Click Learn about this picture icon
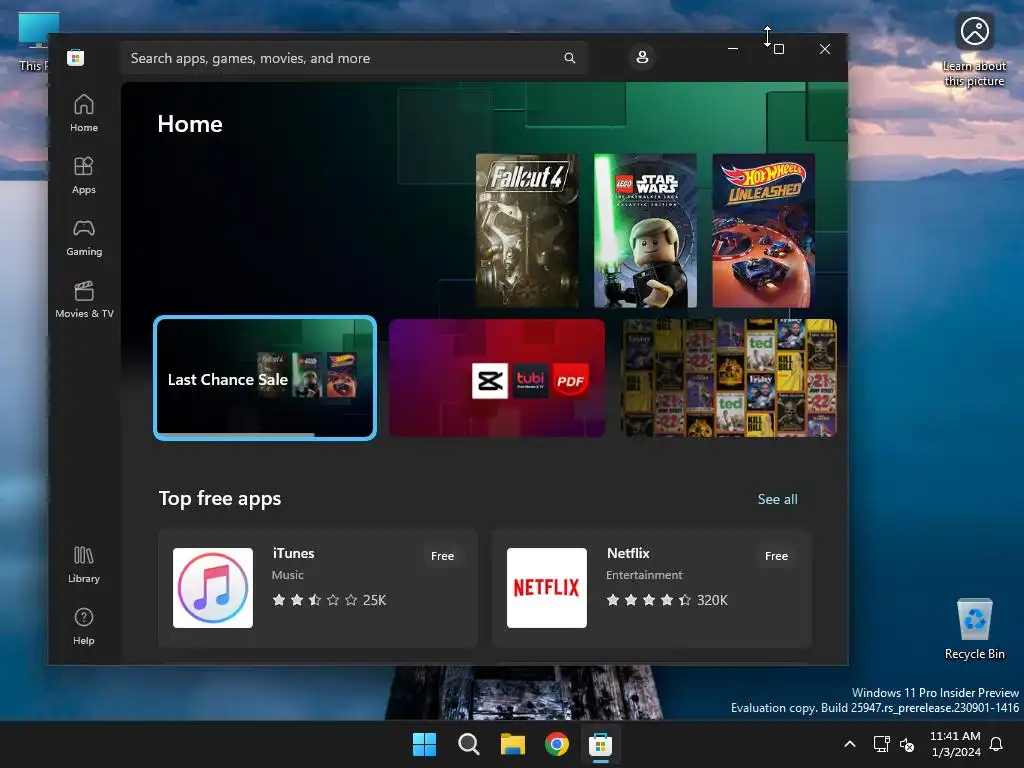1024x768 pixels. (974, 50)
